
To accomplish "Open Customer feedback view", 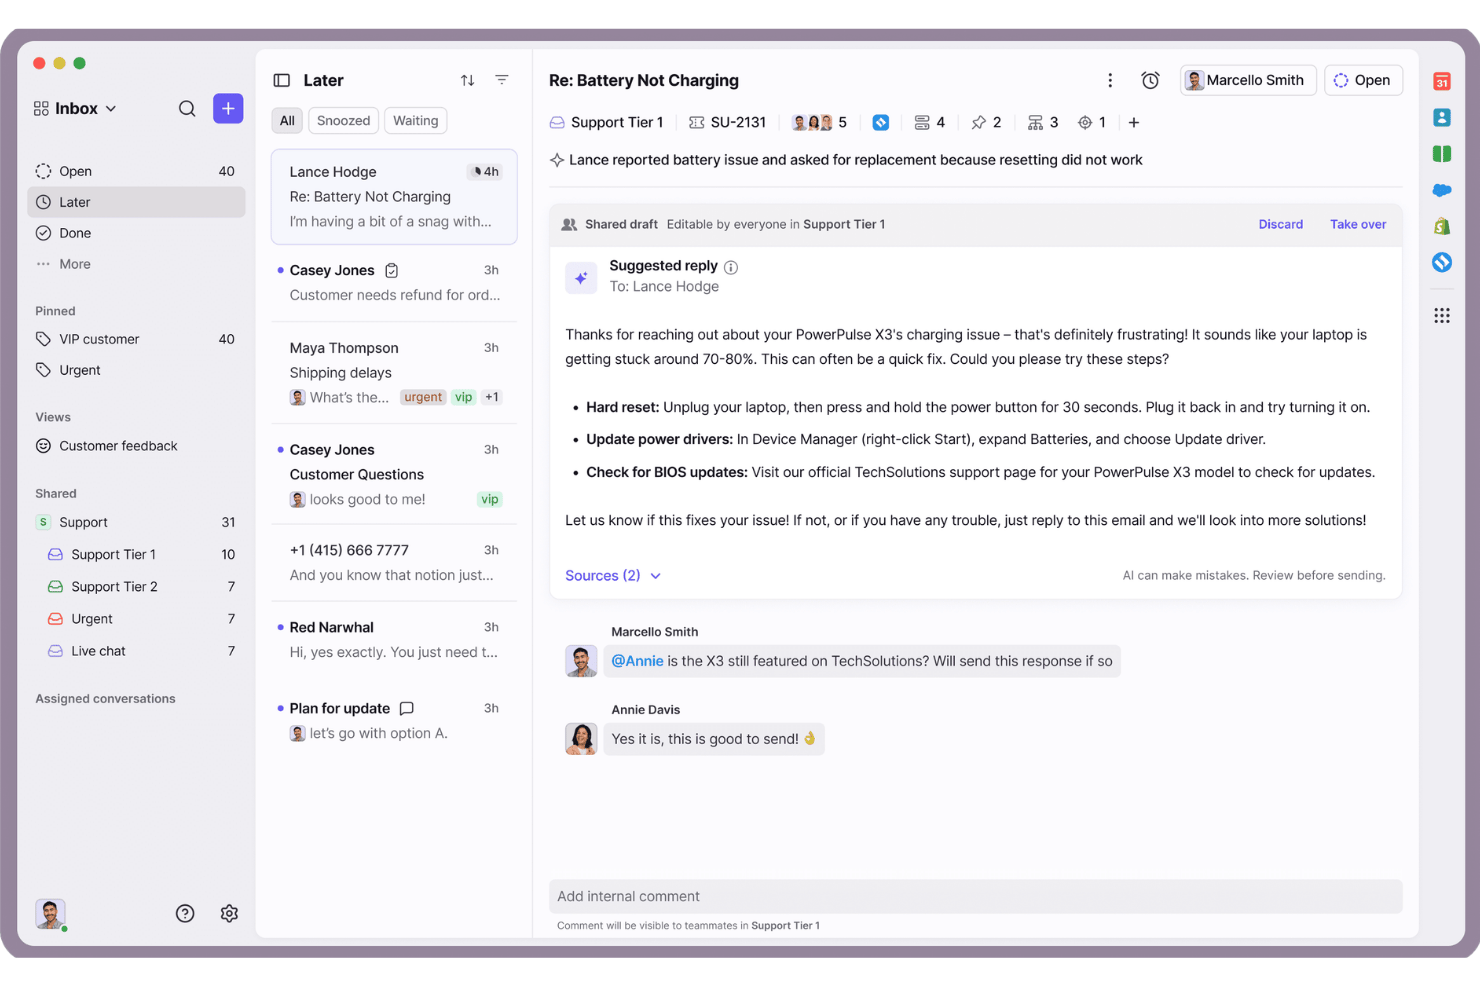I will [136, 446].
